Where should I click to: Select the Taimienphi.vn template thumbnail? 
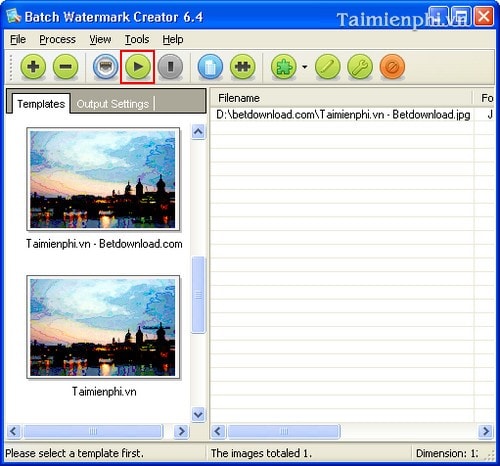103,327
